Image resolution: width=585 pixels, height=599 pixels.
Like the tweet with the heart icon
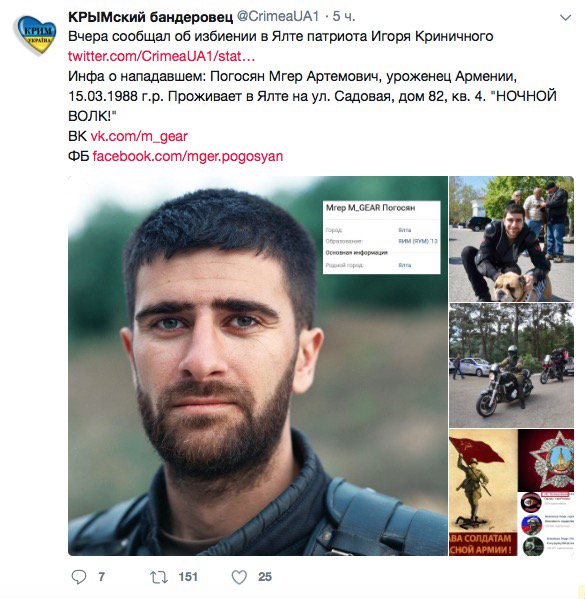pyautogui.click(x=239, y=577)
